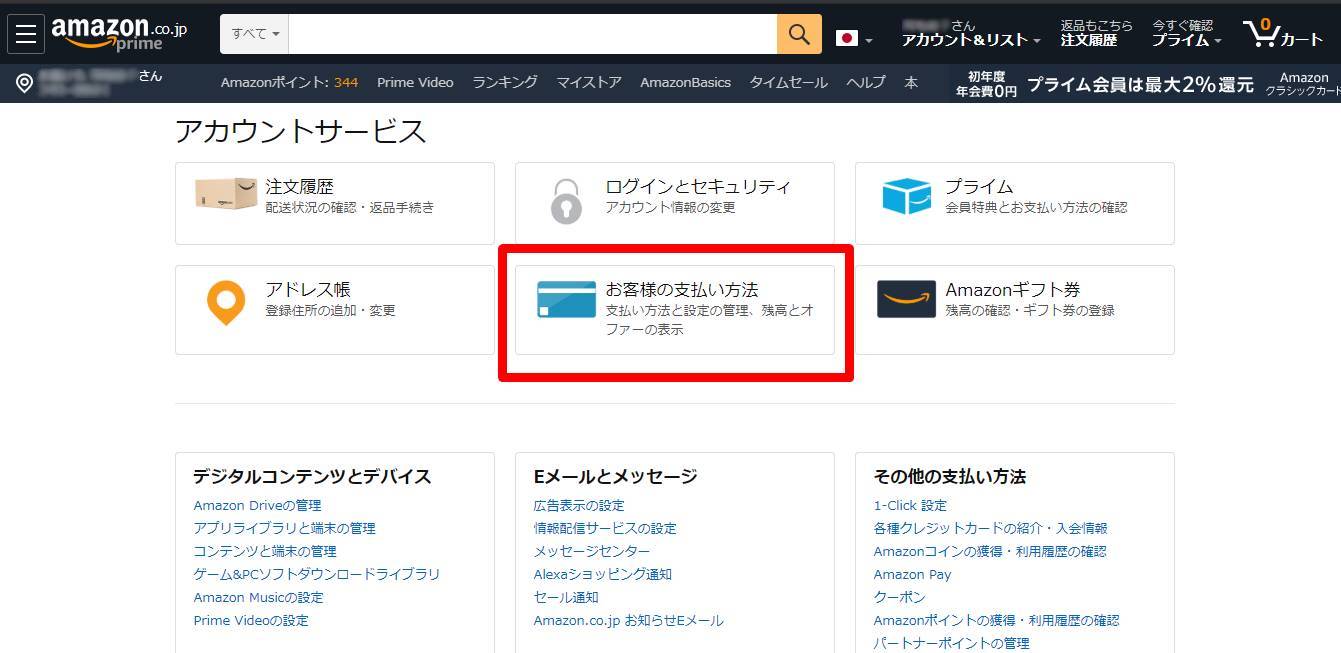The width and height of the screenshot is (1341, 653).
Task: Click the padlock icon for ログインとセキュリティ
Action: (x=566, y=201)
